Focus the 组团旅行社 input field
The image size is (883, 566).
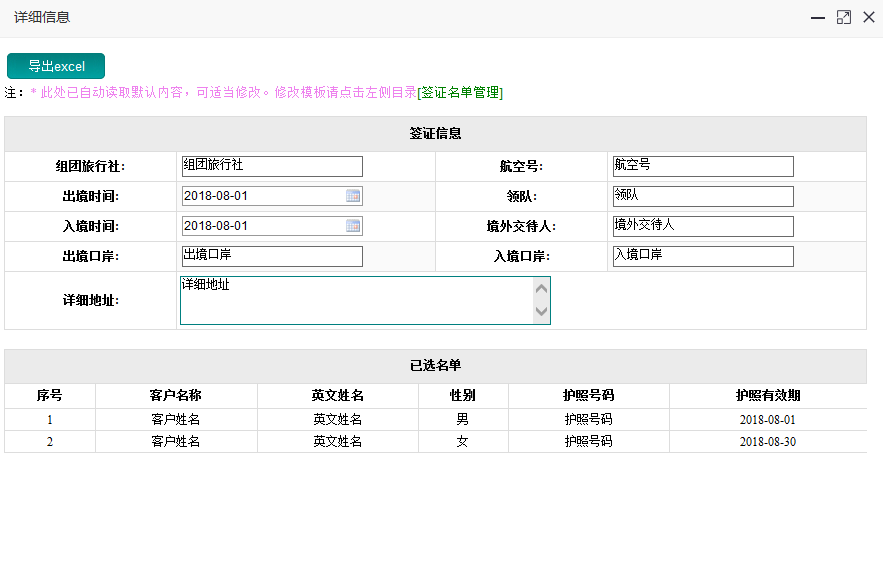271,167
